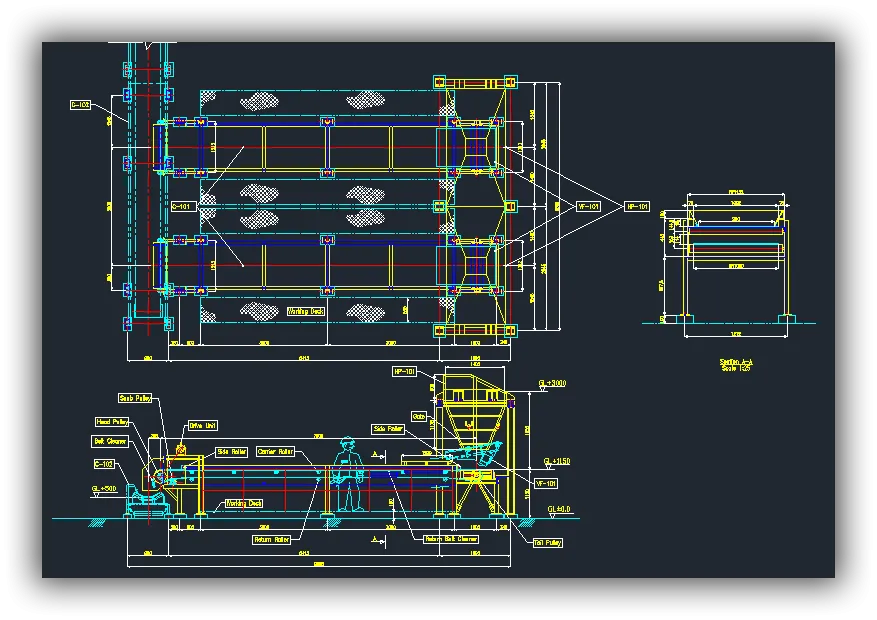Click the Gate callout on the hopper
877x620 pixels.
(420, 416)
